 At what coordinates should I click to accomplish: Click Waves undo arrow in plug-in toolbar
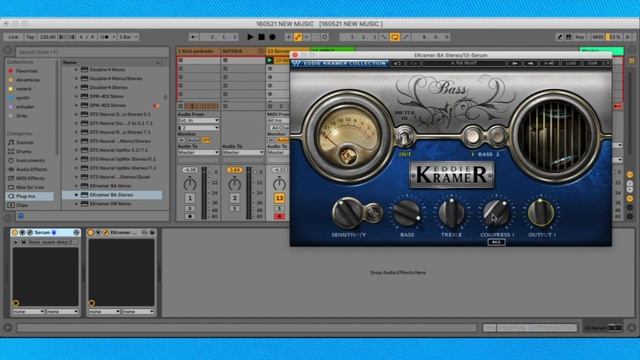pyautogui.click(x=397, y=63)
